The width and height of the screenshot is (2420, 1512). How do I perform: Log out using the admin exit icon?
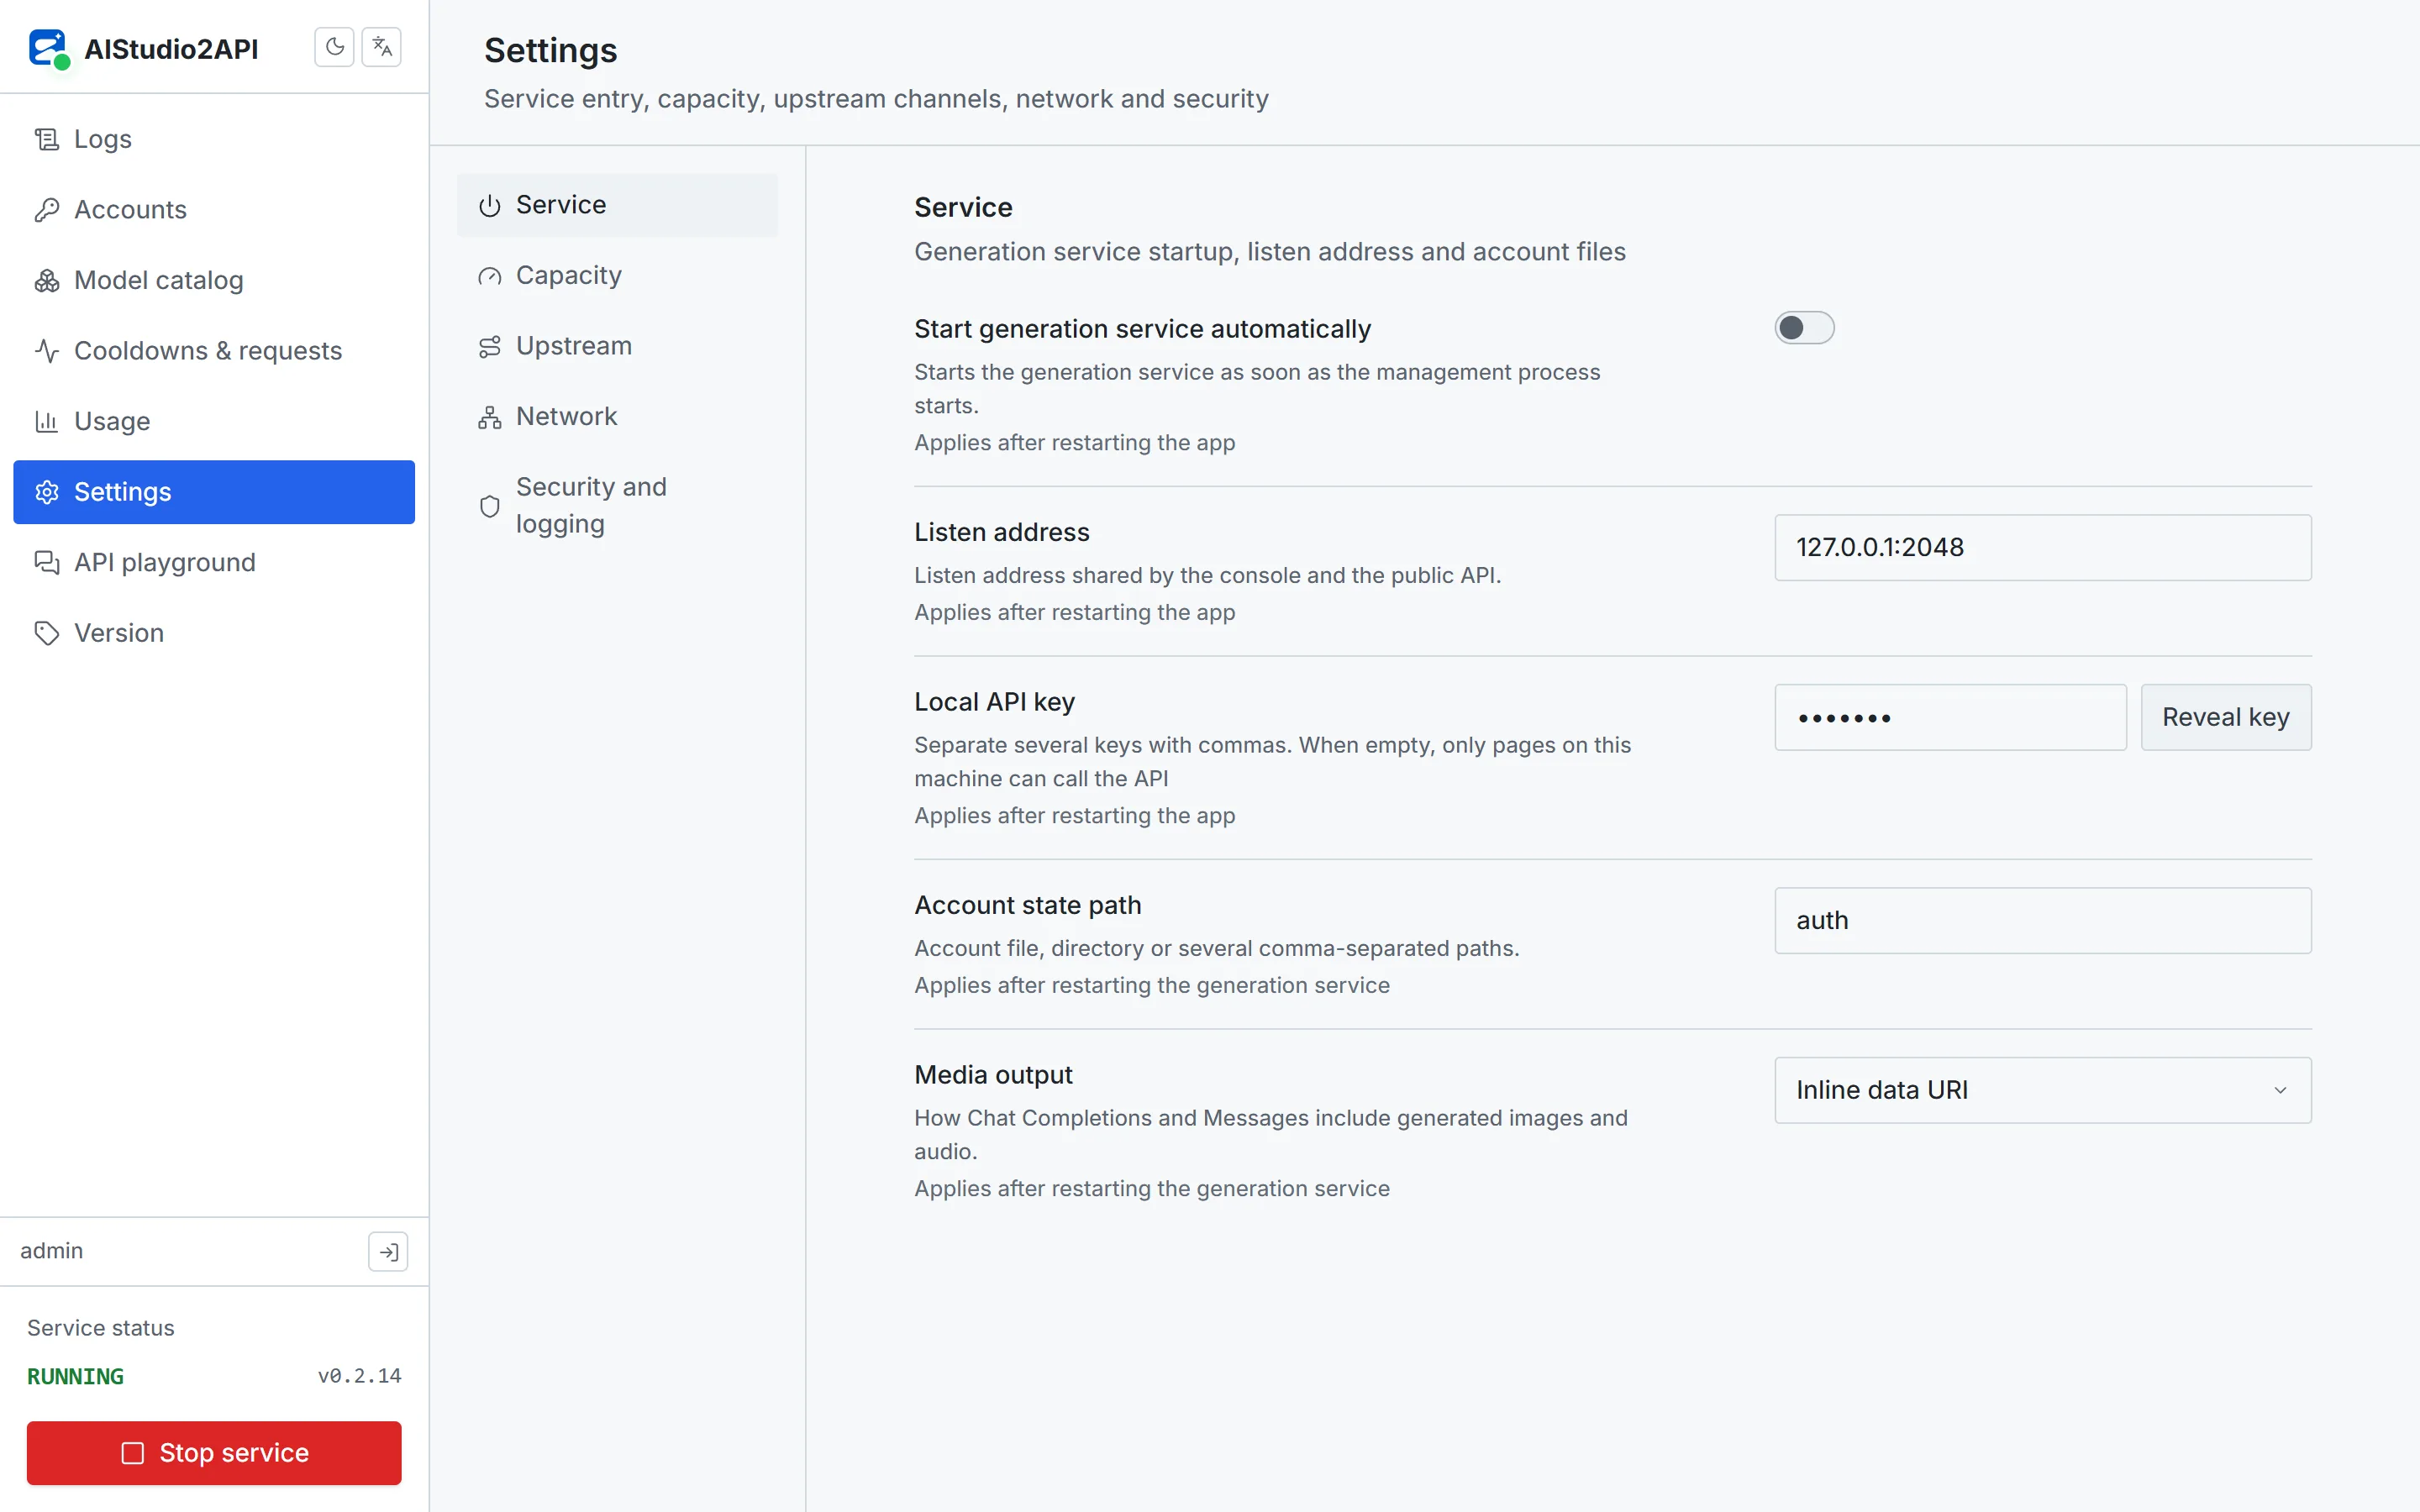click(x=388, y=1251)
